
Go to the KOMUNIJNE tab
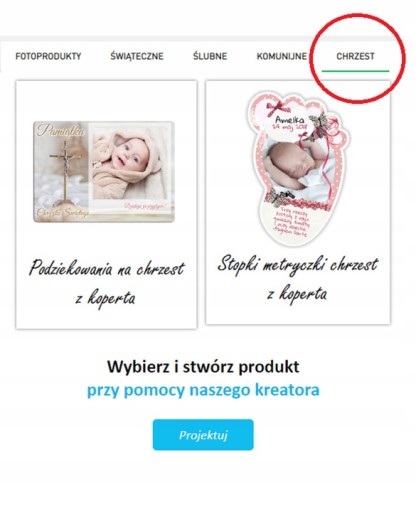click(282, 56)
